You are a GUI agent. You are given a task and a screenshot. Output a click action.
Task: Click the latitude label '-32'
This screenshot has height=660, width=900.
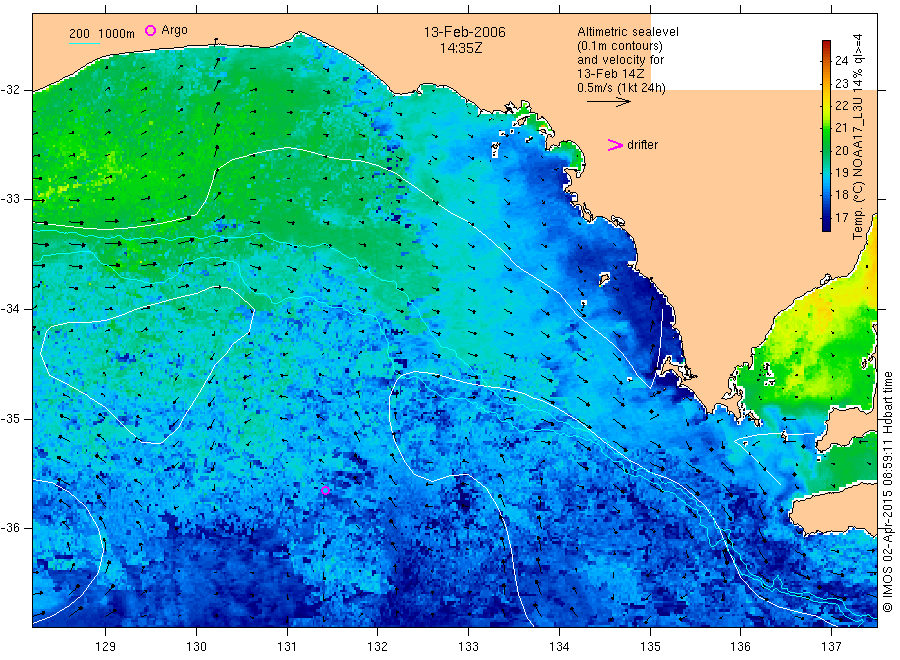[x=10, y=90]
